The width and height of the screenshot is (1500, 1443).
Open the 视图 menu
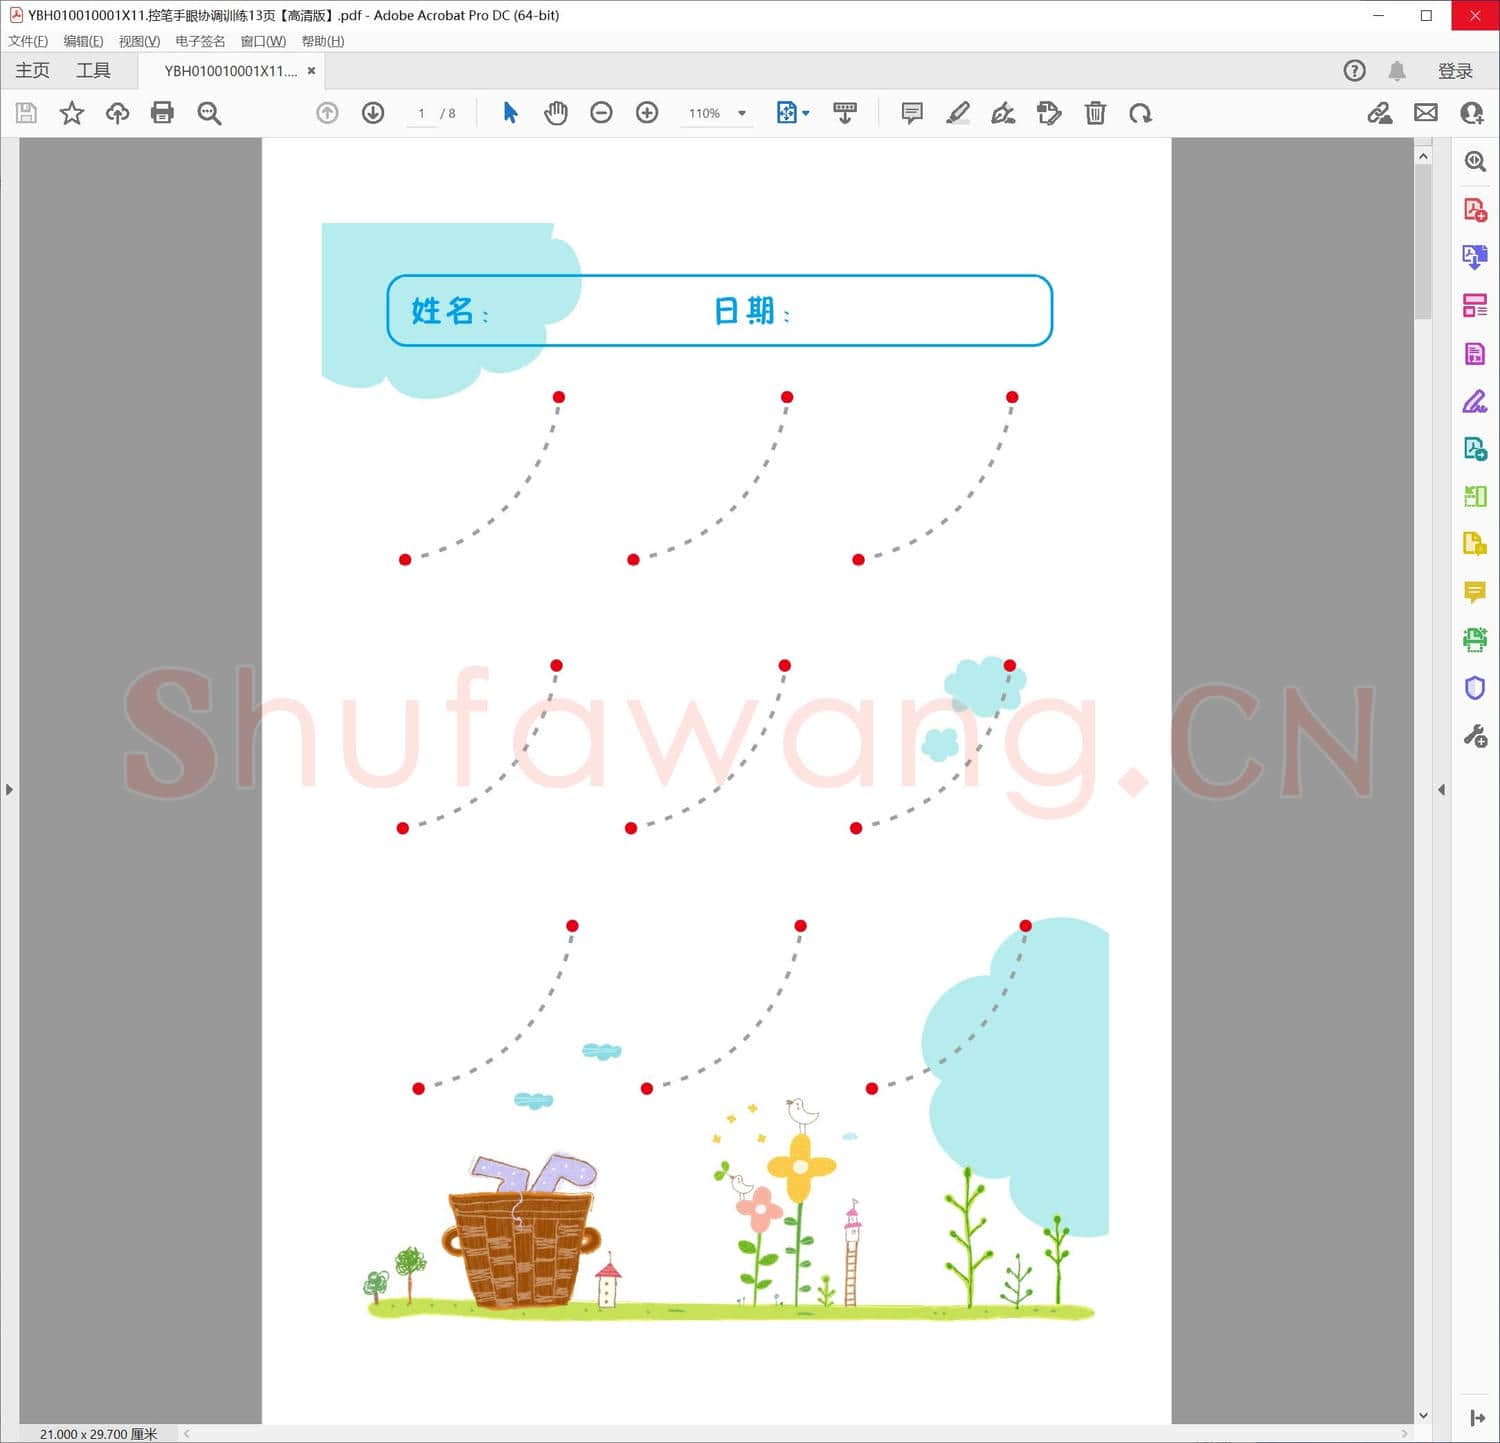click(139, 41)
